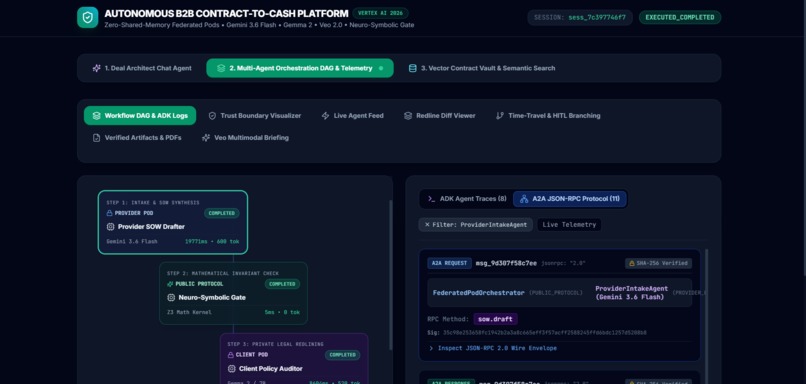Click the DAG panel vertical scrollbar

click(390, 275)
